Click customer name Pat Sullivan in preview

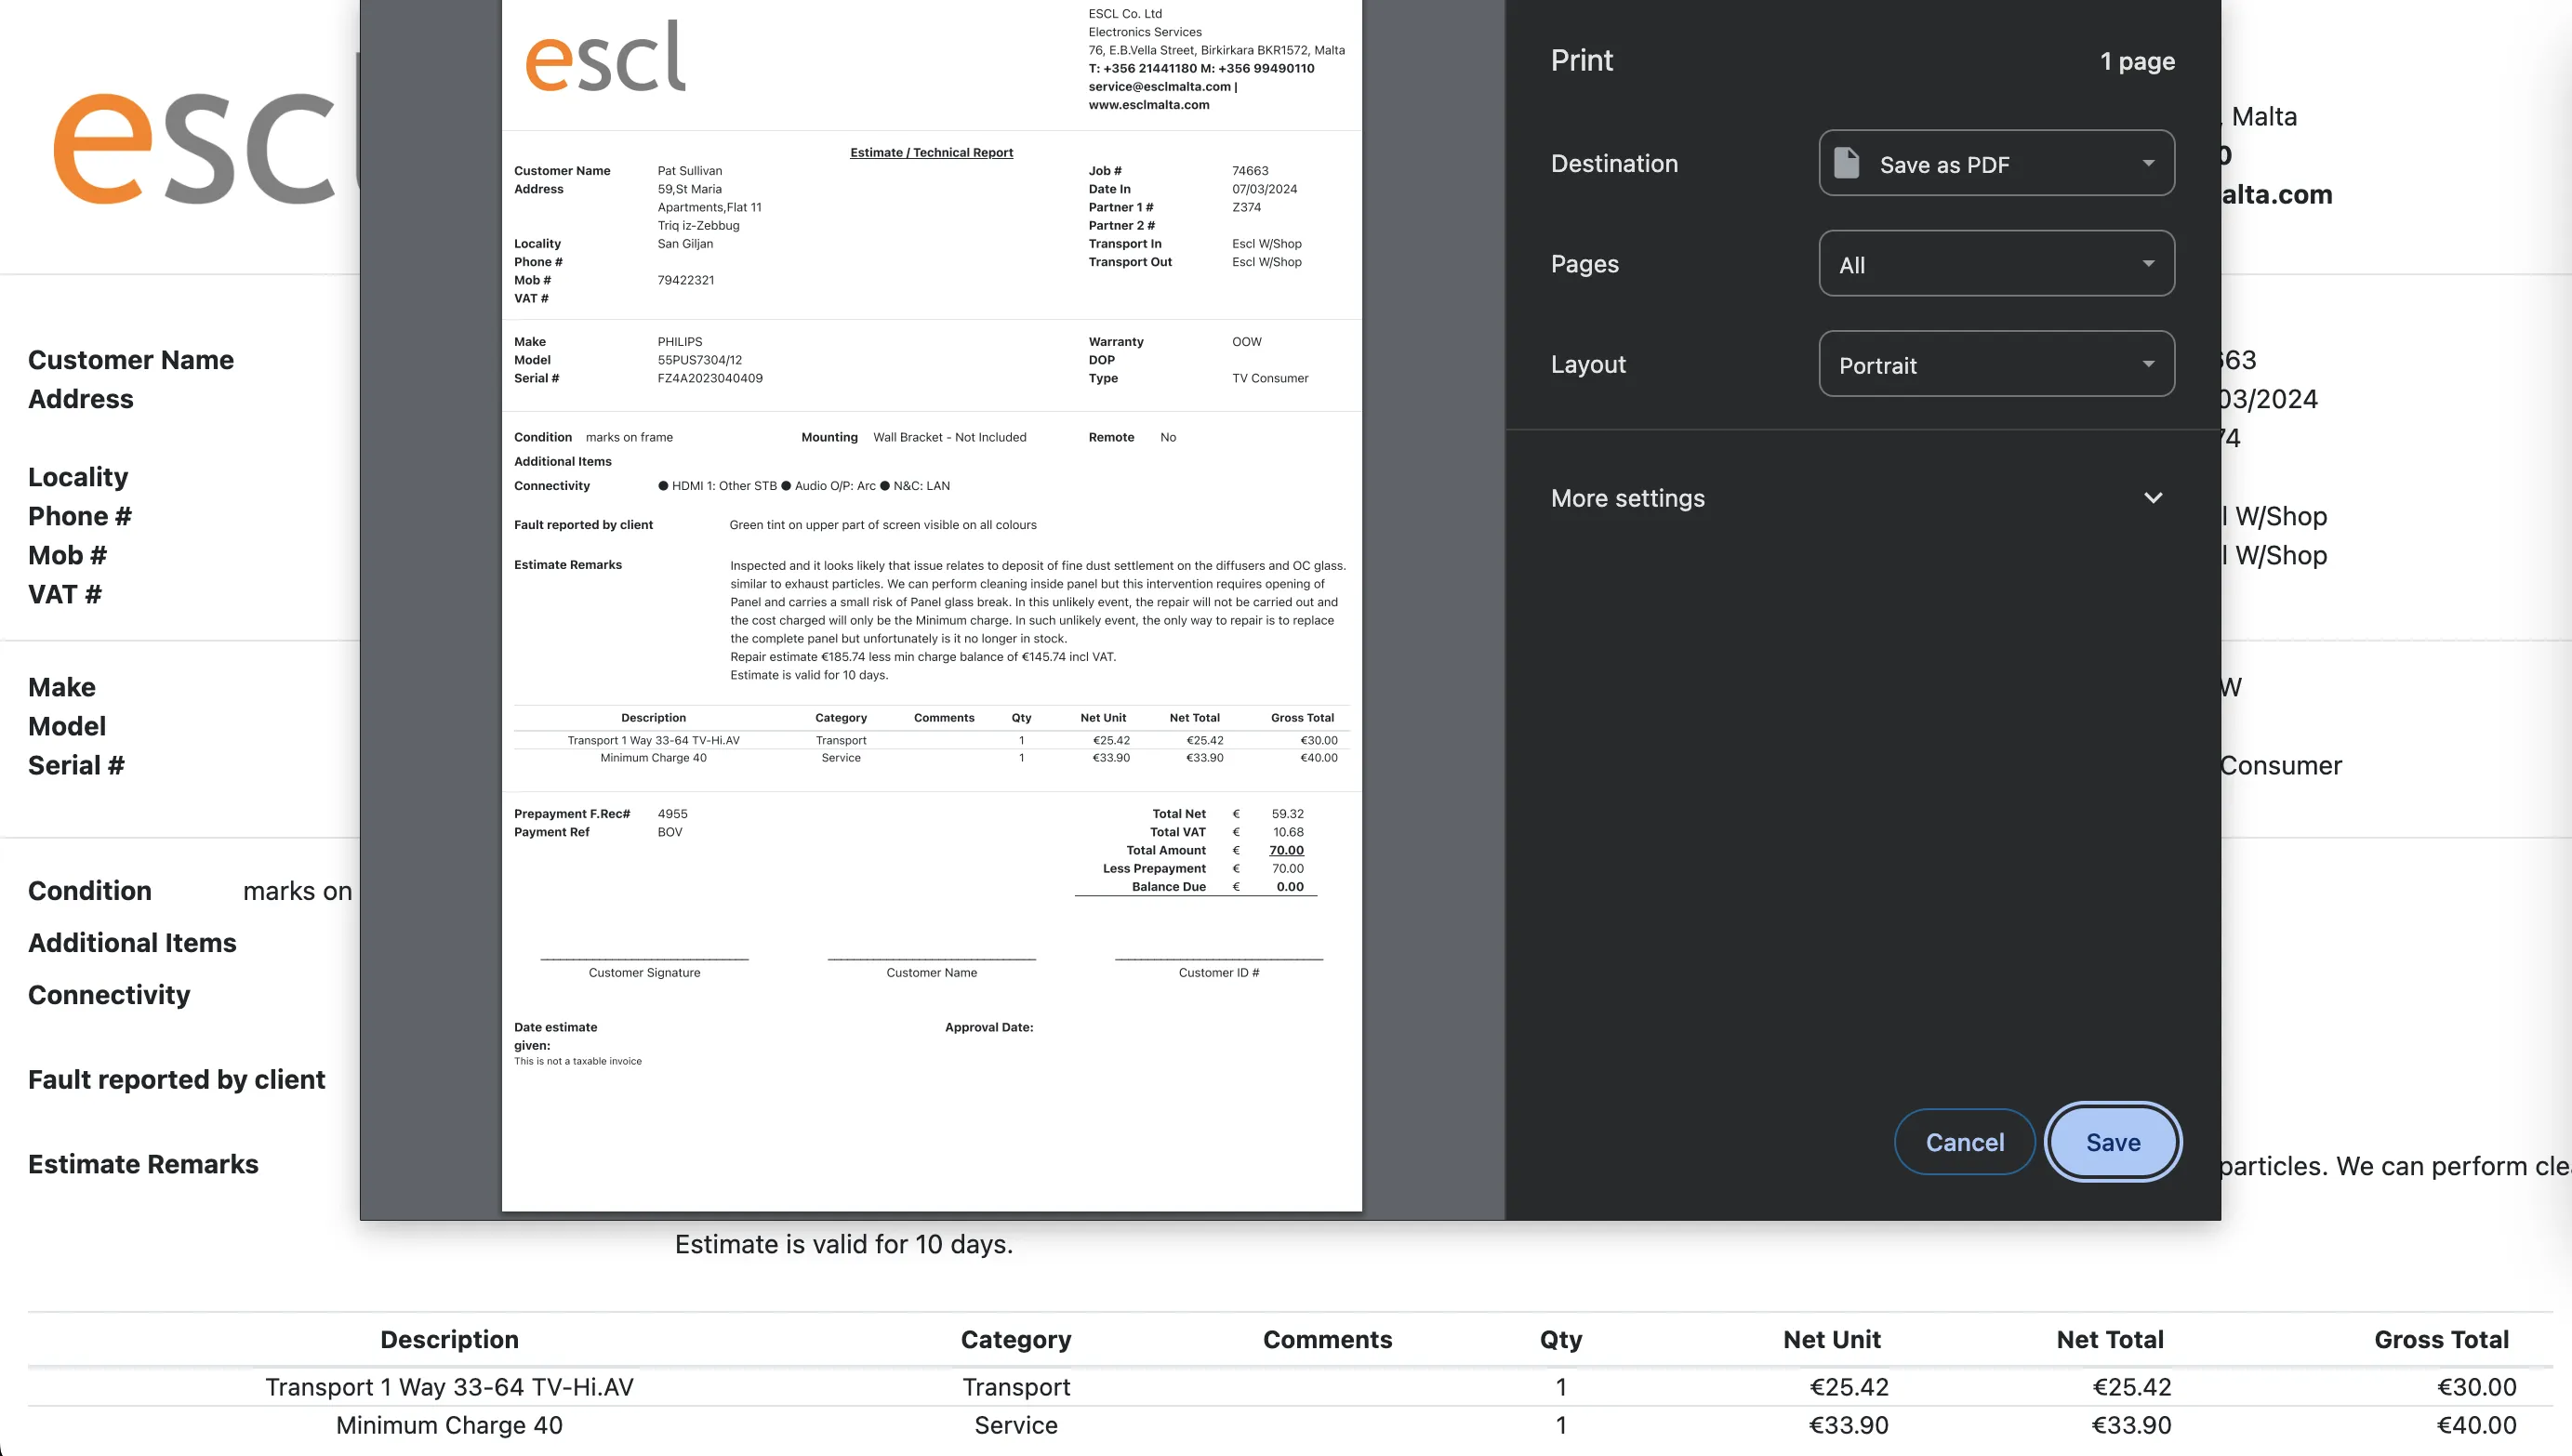(690, 171)
